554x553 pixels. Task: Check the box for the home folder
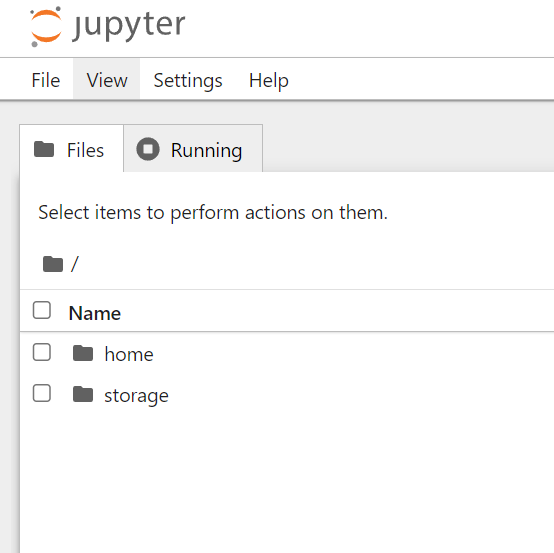[42, 352]
